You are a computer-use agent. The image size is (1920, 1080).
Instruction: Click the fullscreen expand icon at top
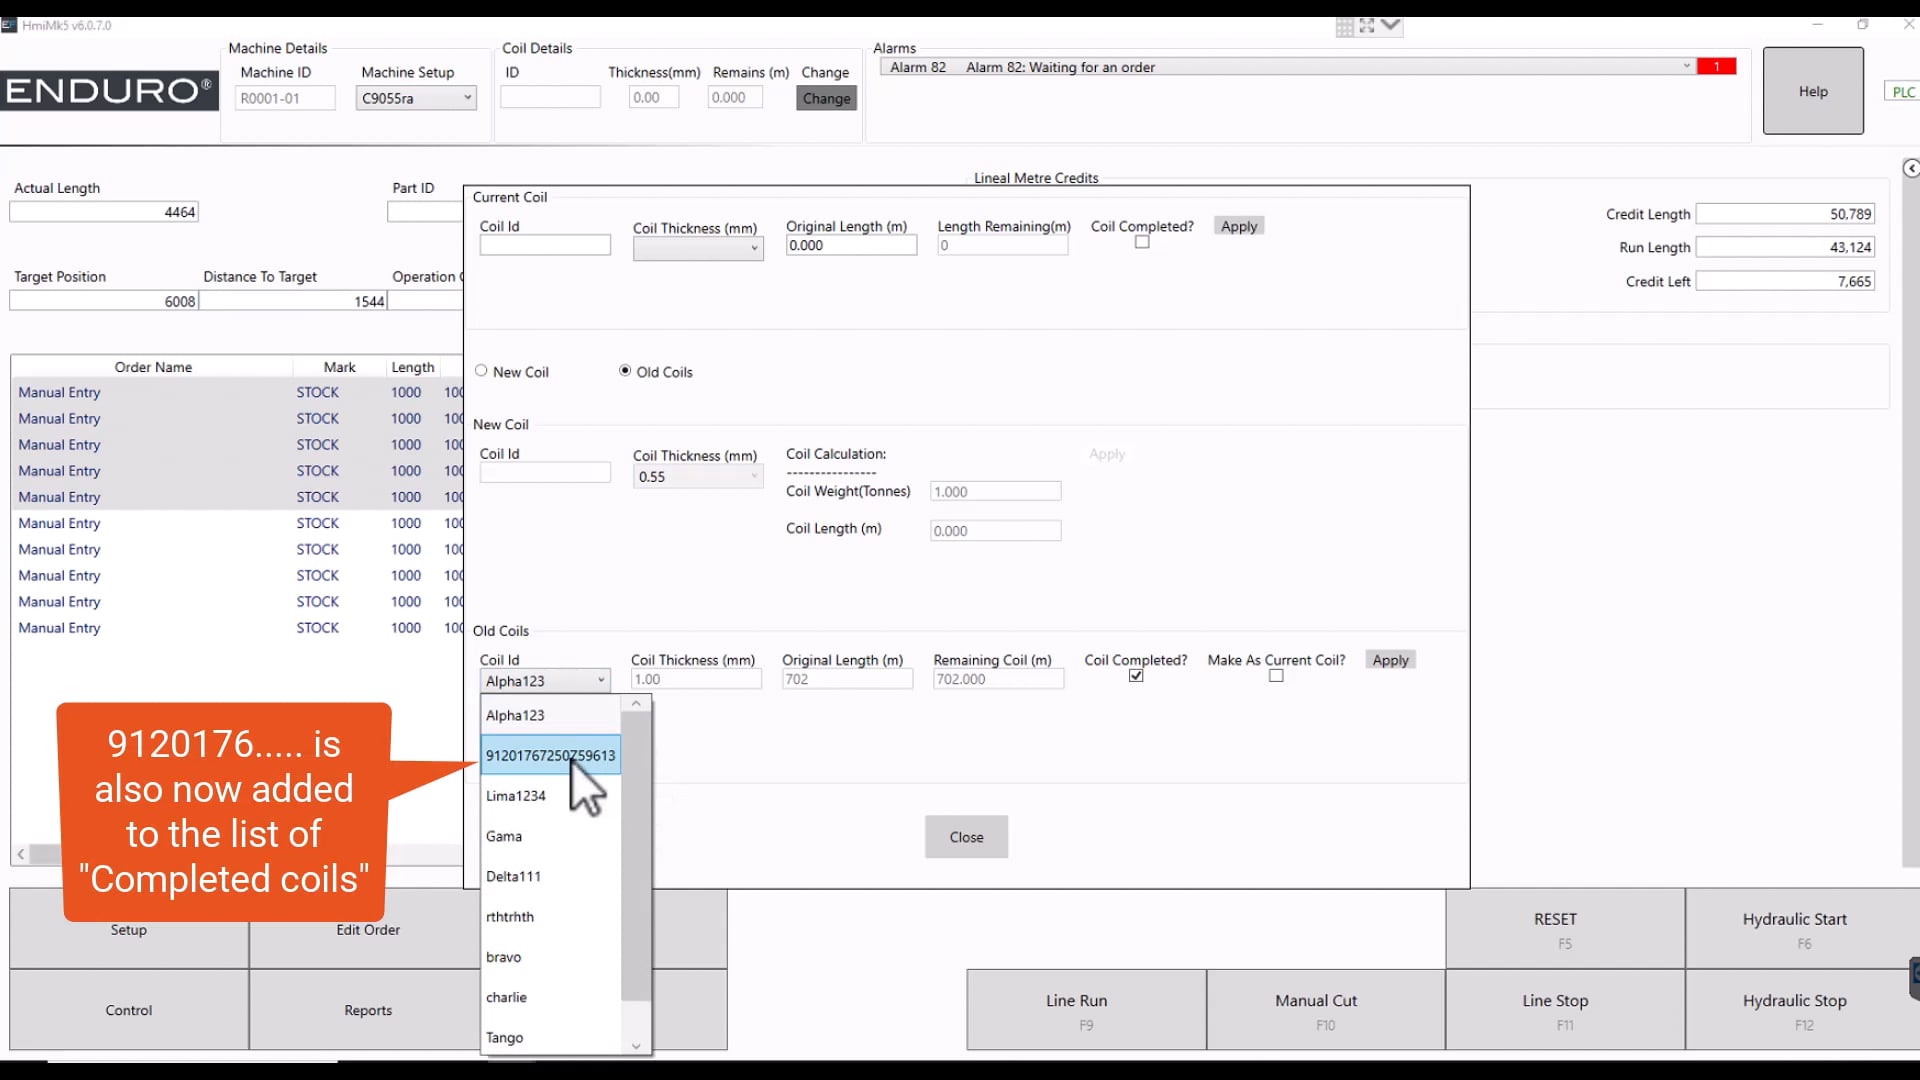(x=1366, y=27)
